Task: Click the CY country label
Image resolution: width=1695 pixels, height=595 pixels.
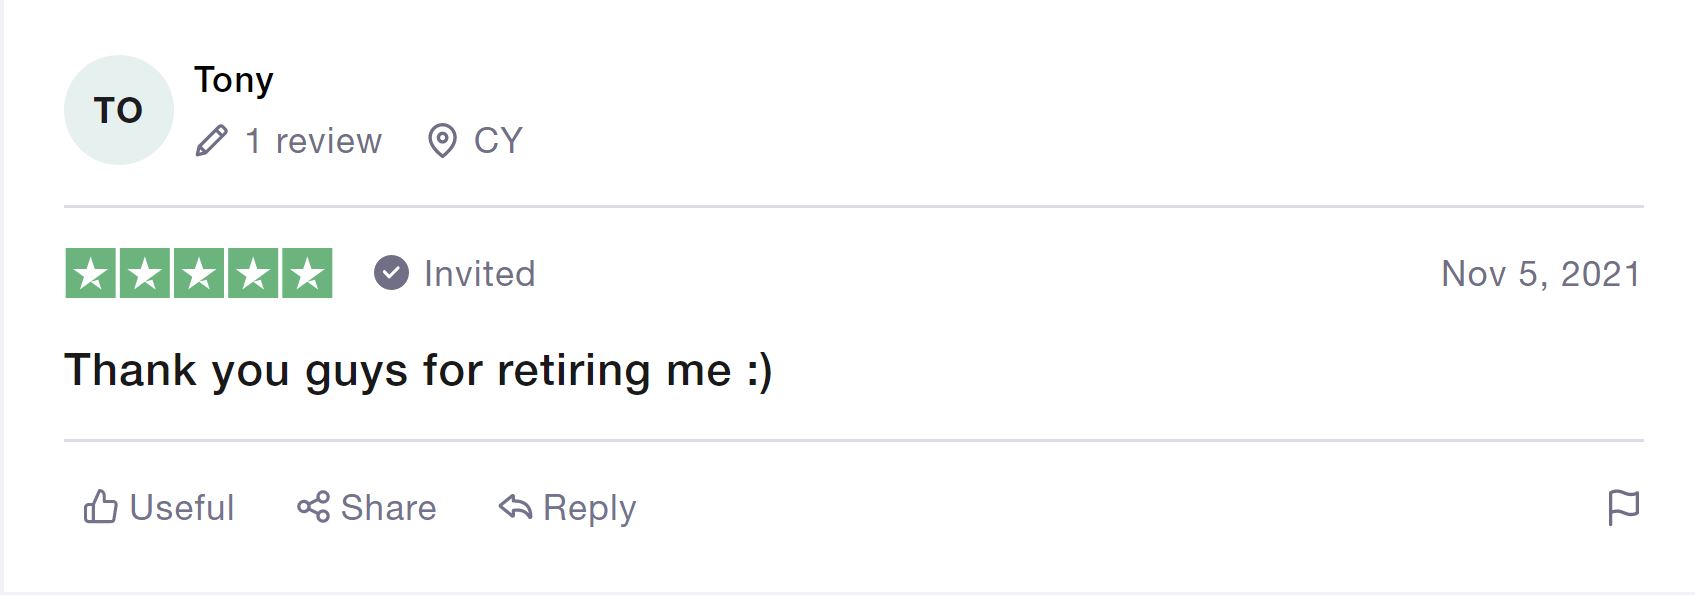Action: click(498, 141)
